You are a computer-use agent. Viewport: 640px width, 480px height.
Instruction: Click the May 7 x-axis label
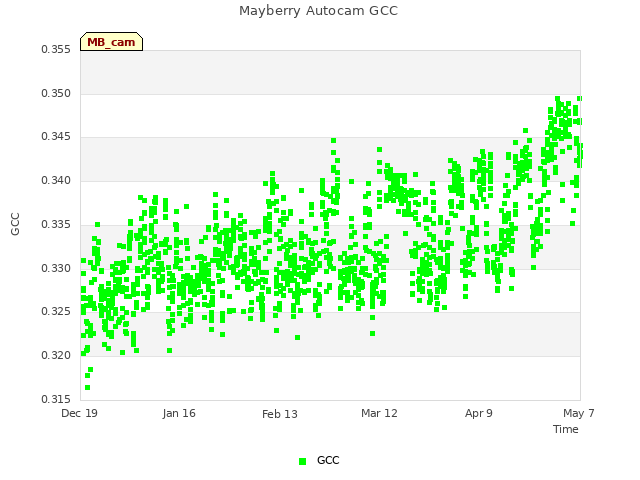[x=578, y=413]
